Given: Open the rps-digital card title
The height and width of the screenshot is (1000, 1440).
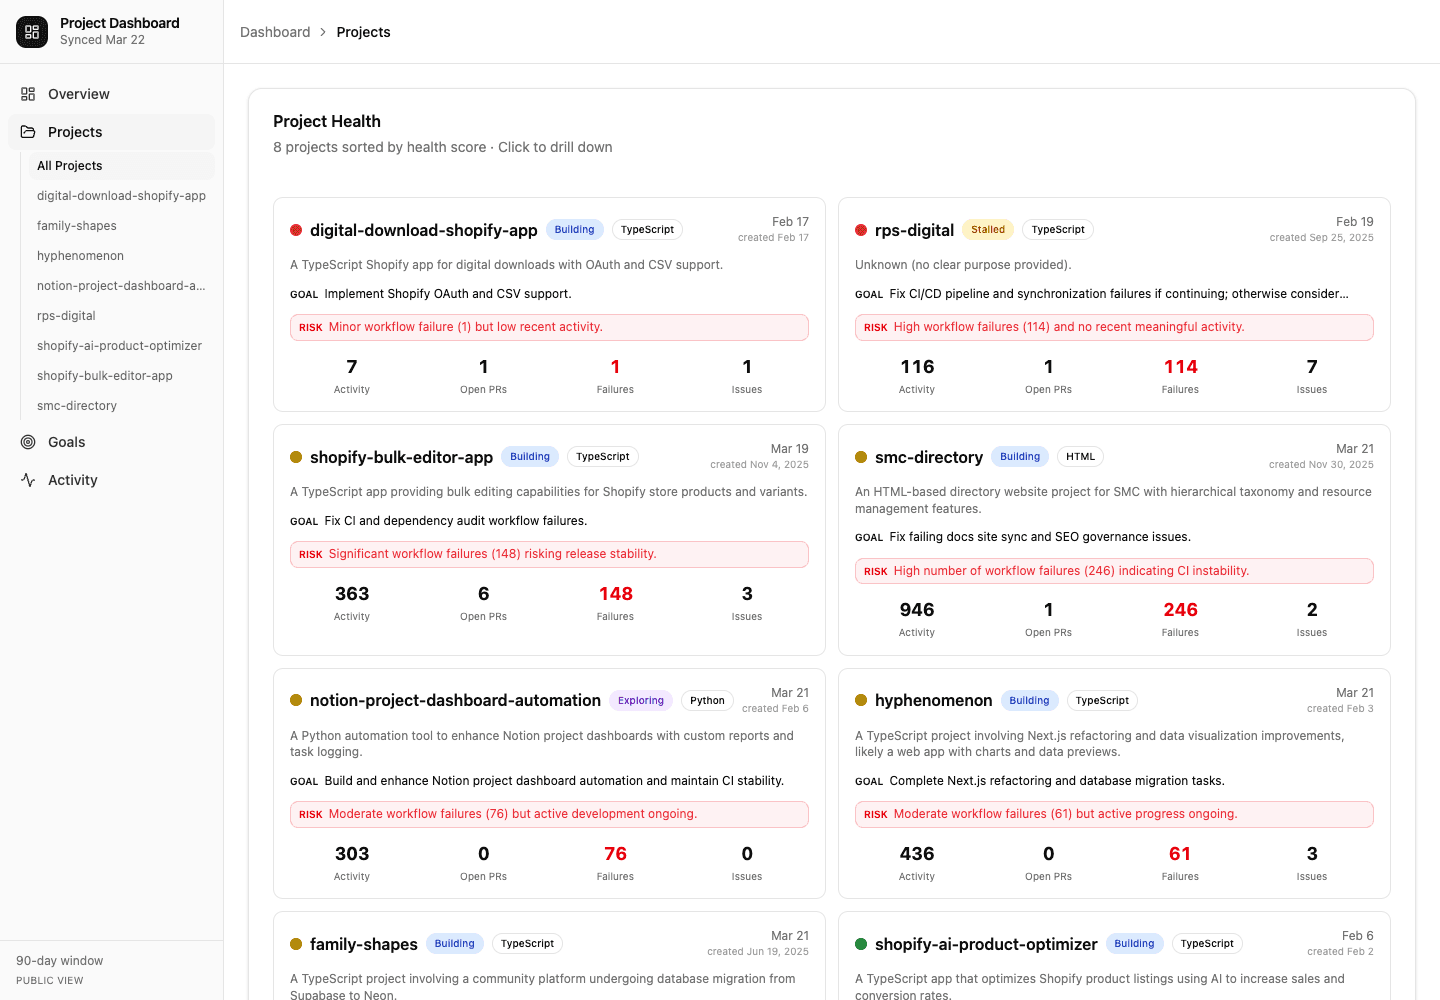Looking at the screenshot, I should tap(914, 230).
